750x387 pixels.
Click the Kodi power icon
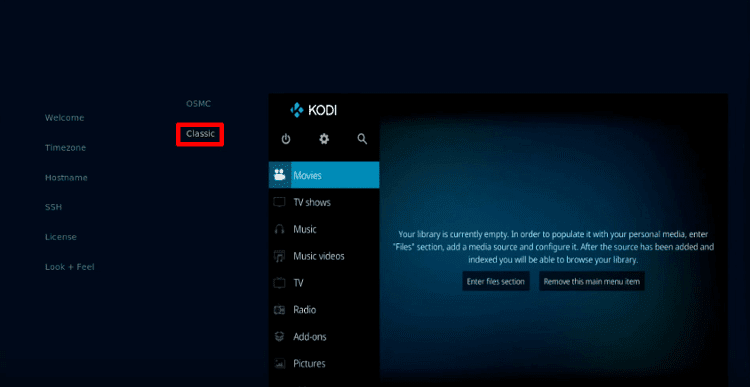coord(286,139)
